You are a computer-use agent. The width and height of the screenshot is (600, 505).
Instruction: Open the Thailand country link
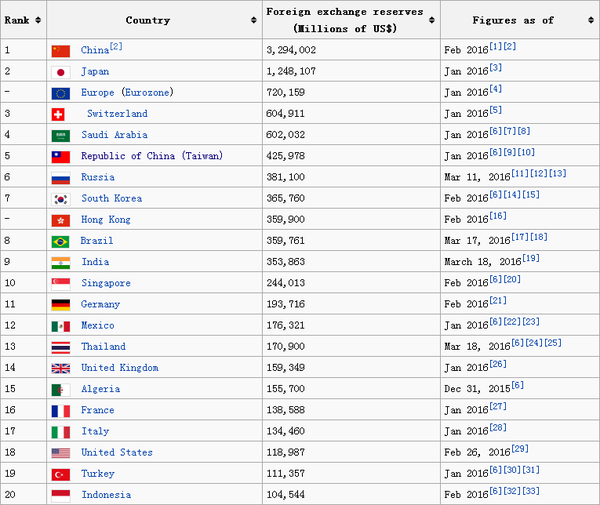pos(103,346)
